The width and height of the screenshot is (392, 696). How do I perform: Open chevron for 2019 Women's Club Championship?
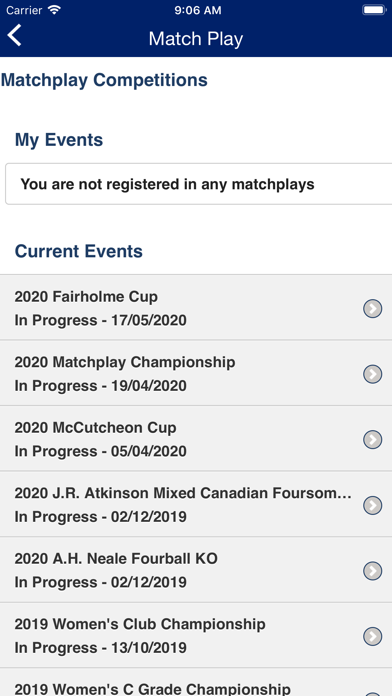point(372,636)
